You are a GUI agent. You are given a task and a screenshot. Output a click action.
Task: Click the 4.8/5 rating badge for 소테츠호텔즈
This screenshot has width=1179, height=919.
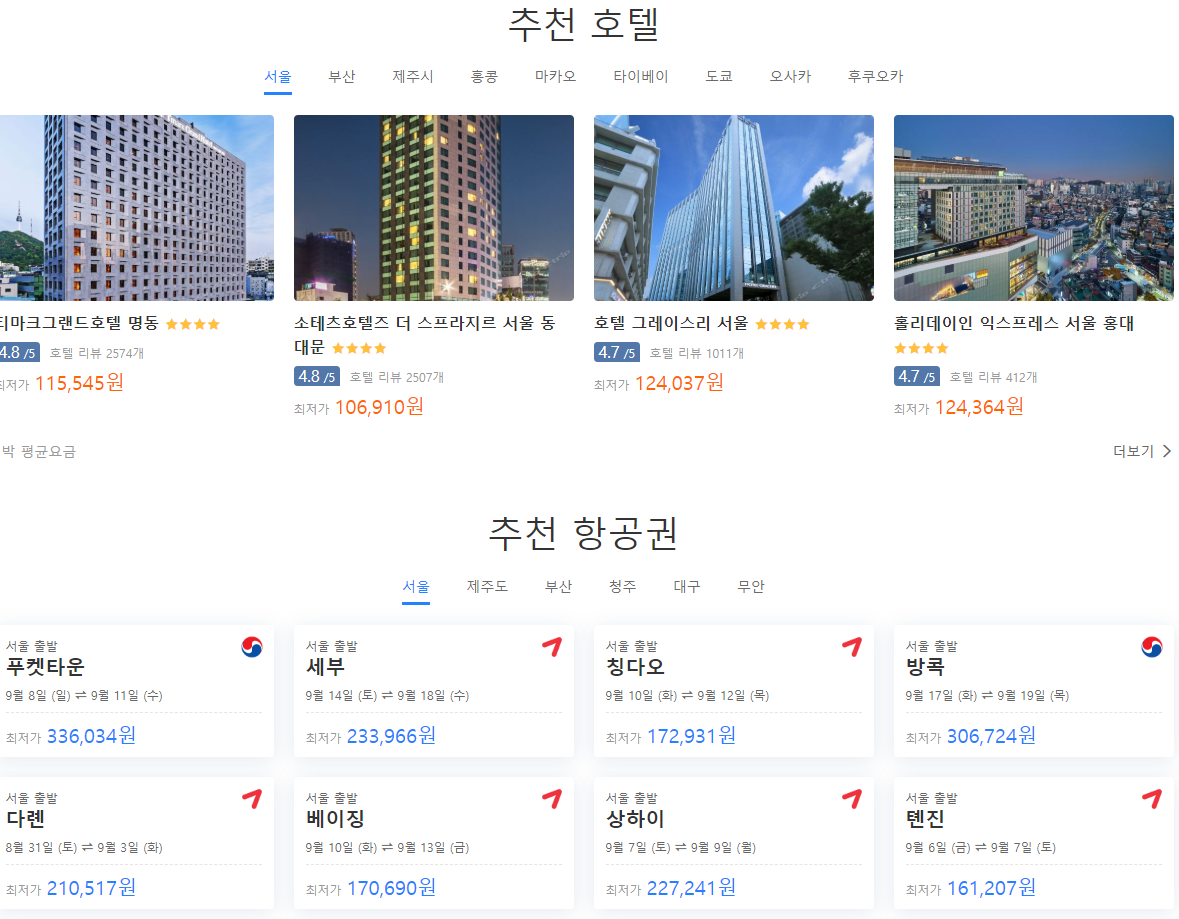point(317,376)
